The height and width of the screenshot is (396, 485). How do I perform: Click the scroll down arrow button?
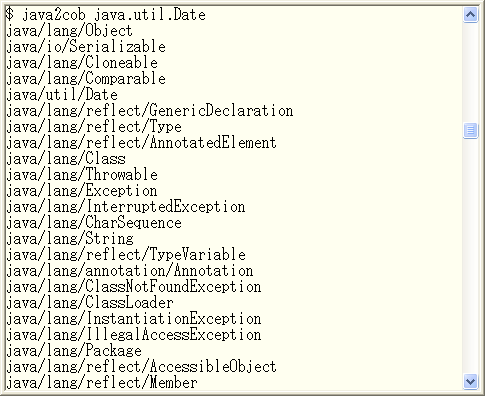point(470,381)
